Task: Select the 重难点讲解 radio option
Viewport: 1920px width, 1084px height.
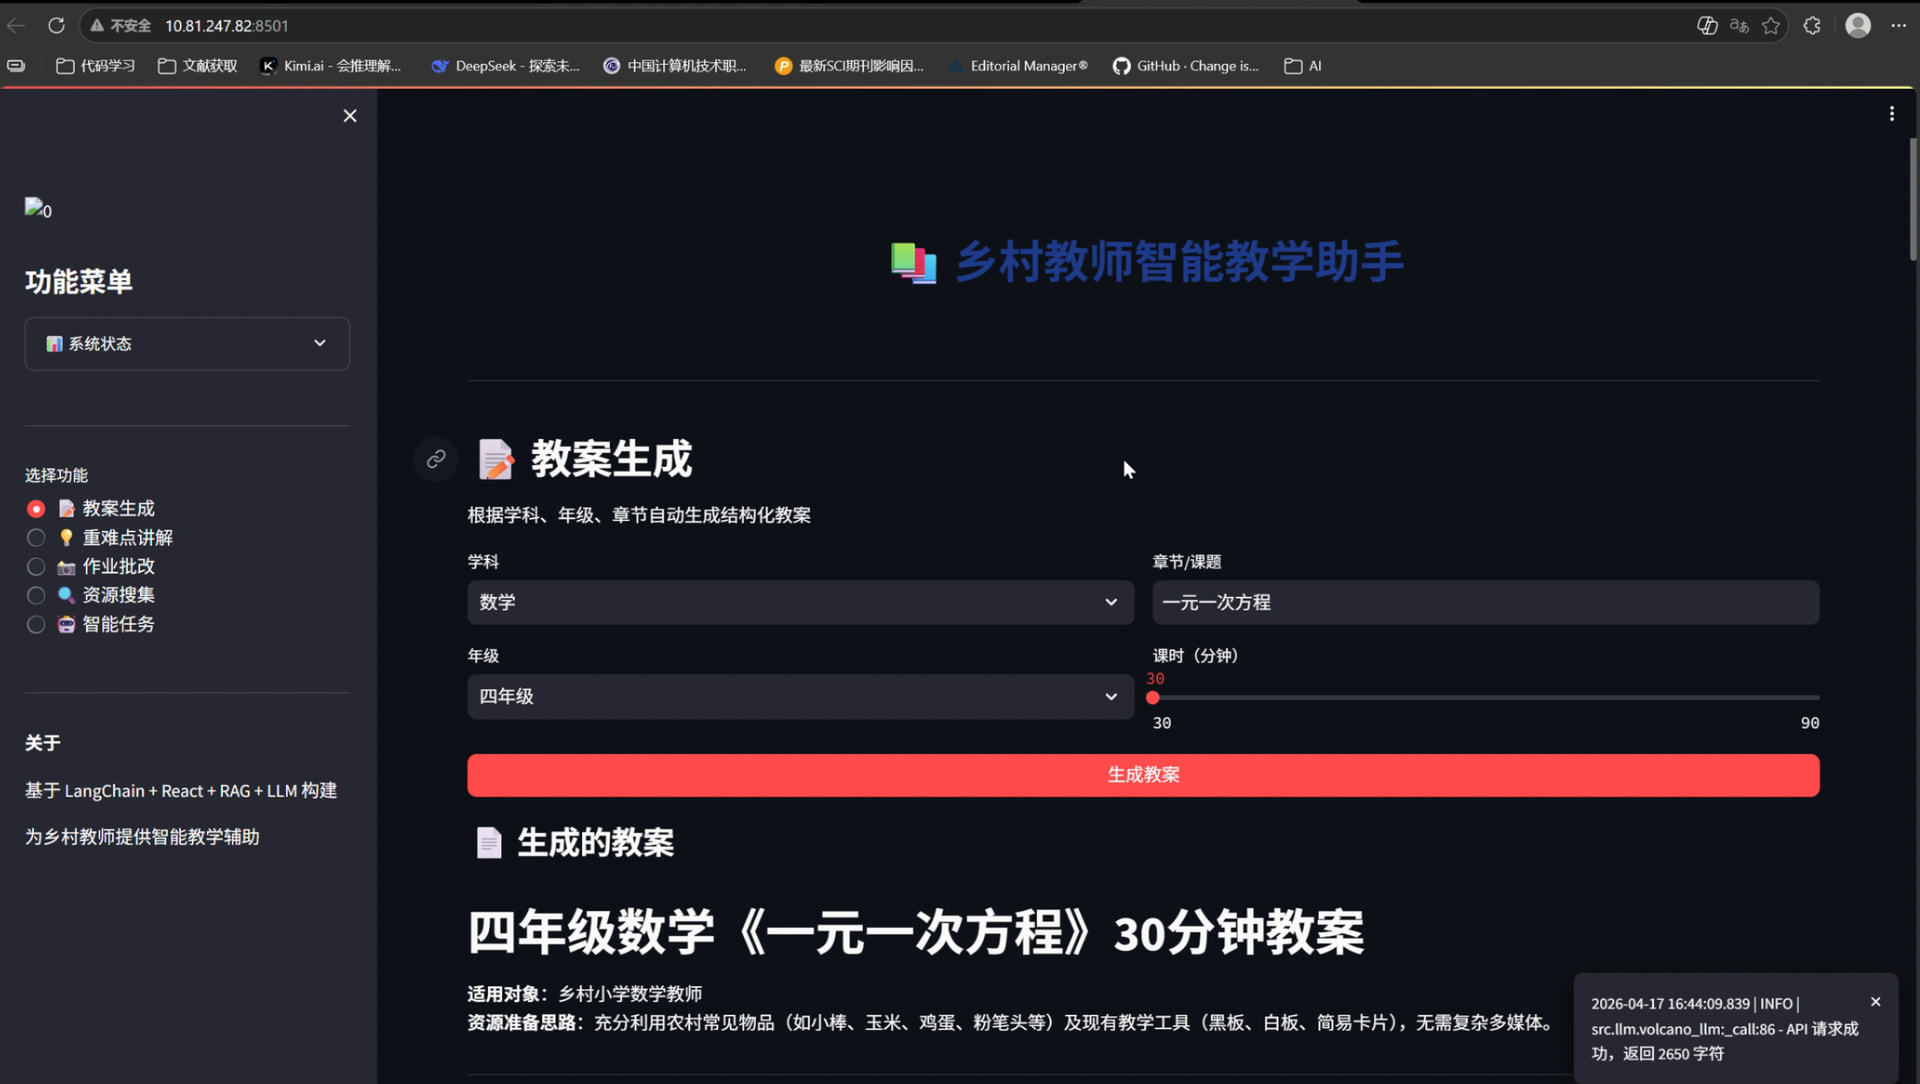Action: point(36,538)
